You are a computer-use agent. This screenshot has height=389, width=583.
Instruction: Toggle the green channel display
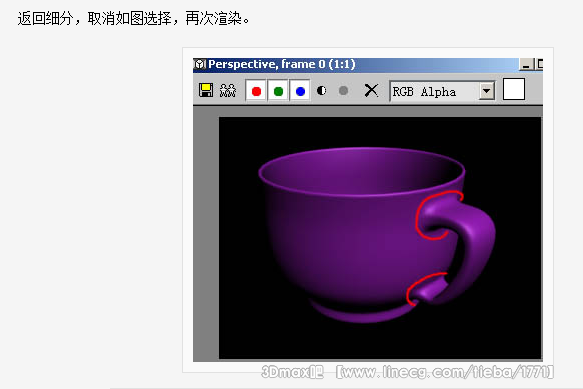coord(278,91)
